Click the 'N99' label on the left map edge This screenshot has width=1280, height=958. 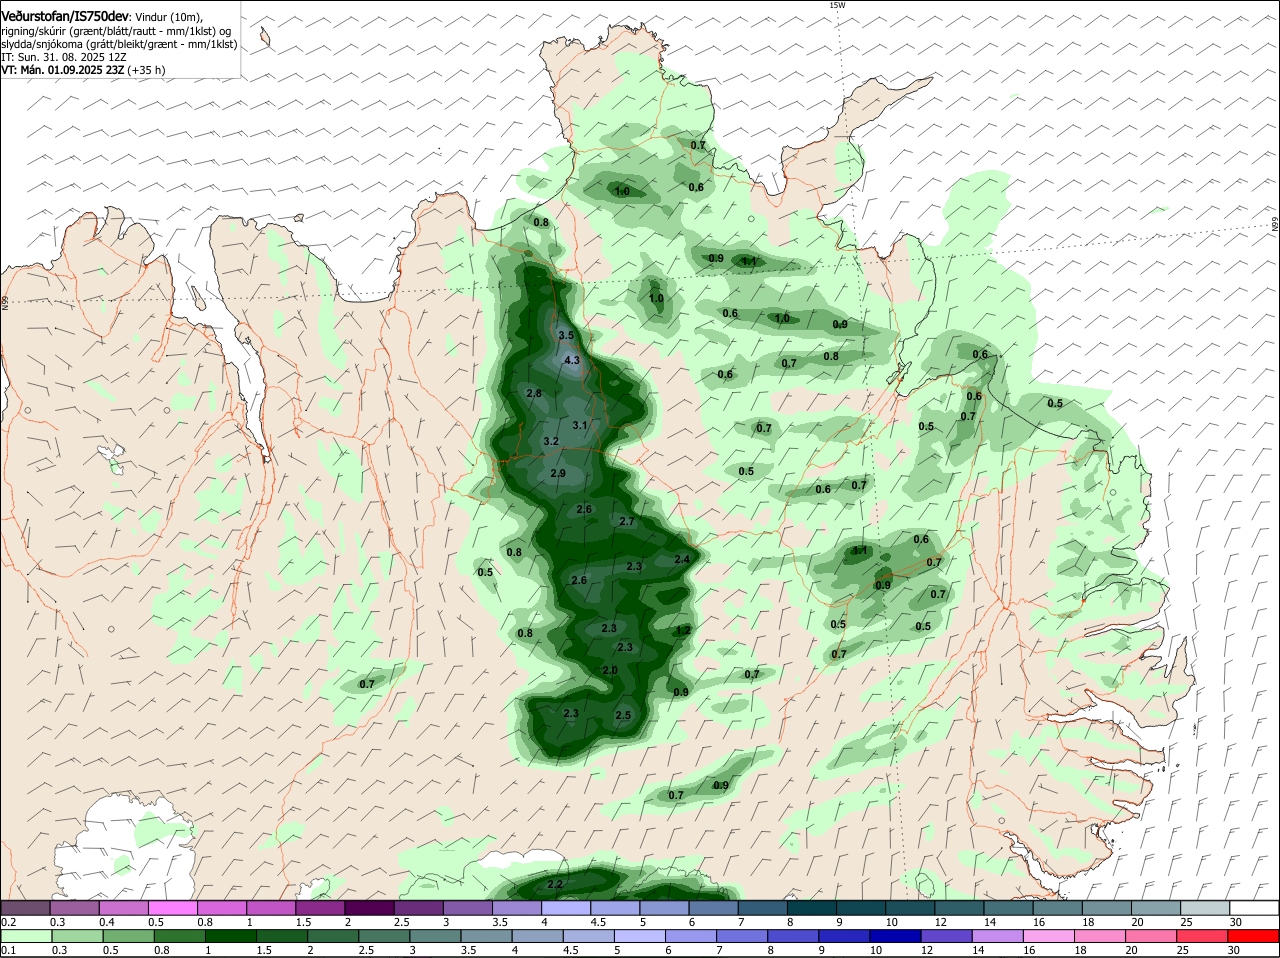click(x=4, y=302)
